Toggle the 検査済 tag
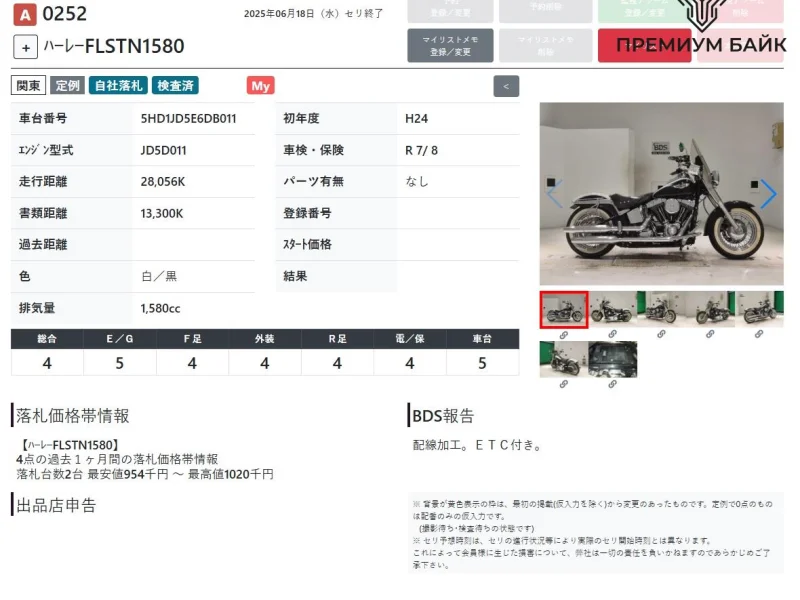This screenshot has height=600, width=800. tap(176, 86)
